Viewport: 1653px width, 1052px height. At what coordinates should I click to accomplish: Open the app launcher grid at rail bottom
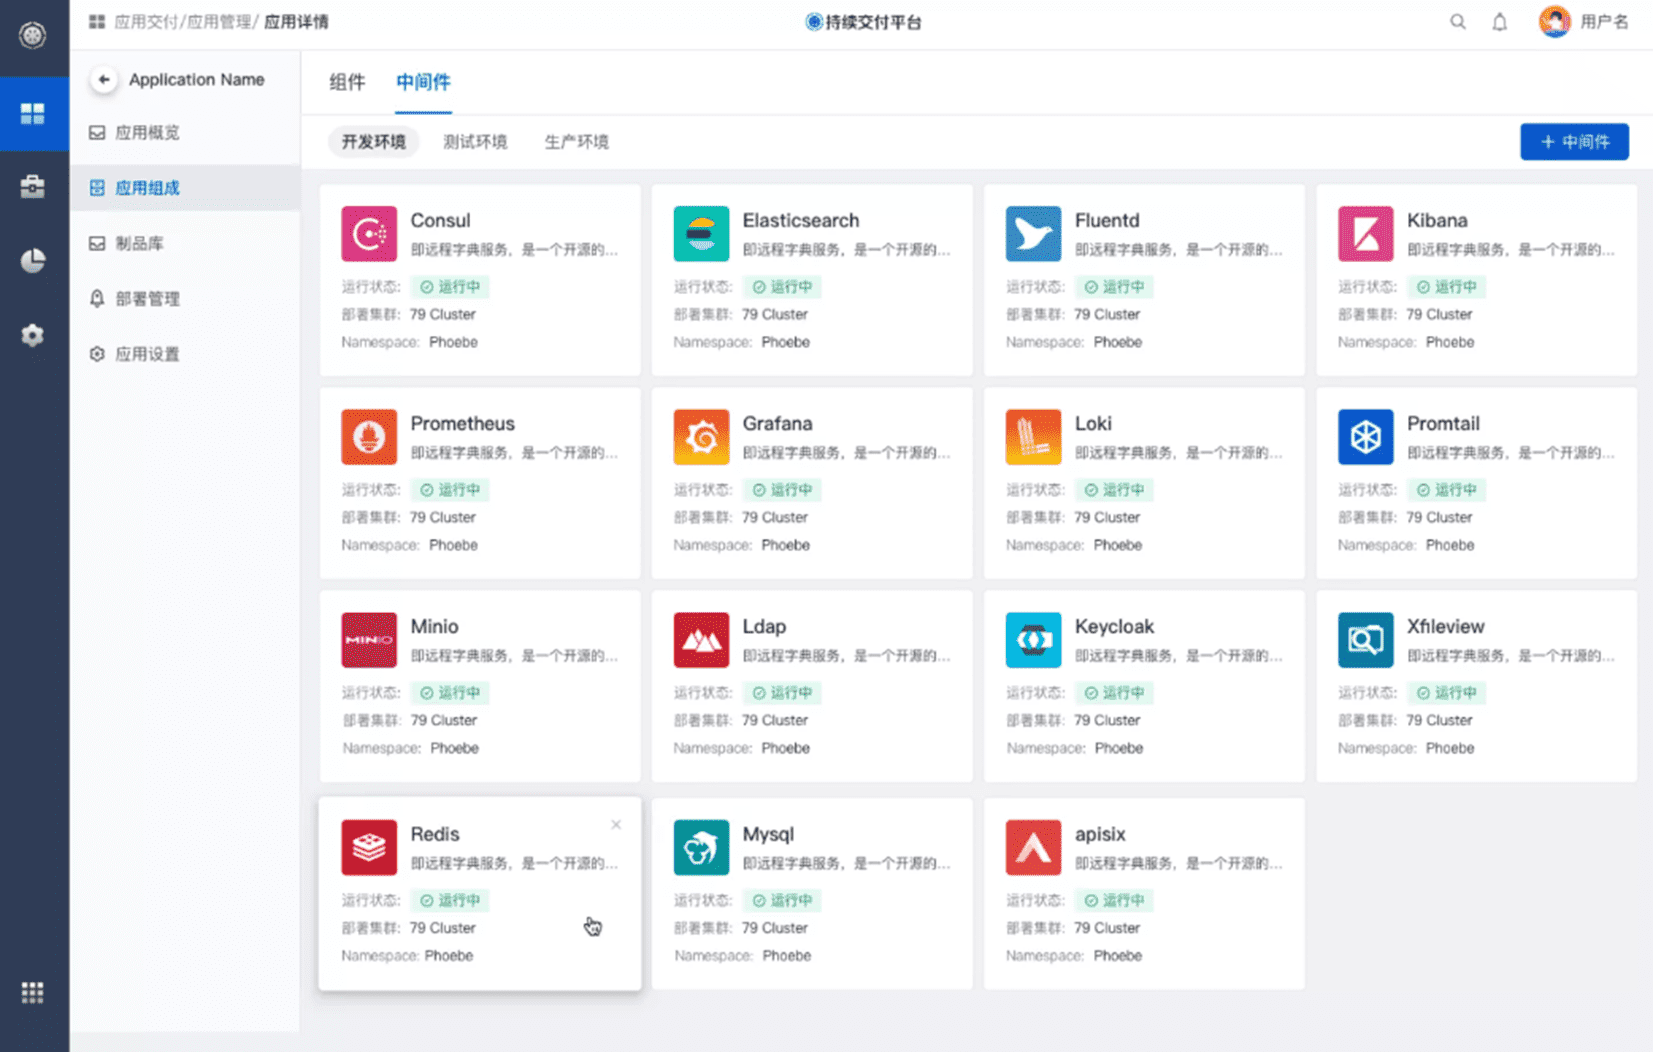click(x=33, y=992)
